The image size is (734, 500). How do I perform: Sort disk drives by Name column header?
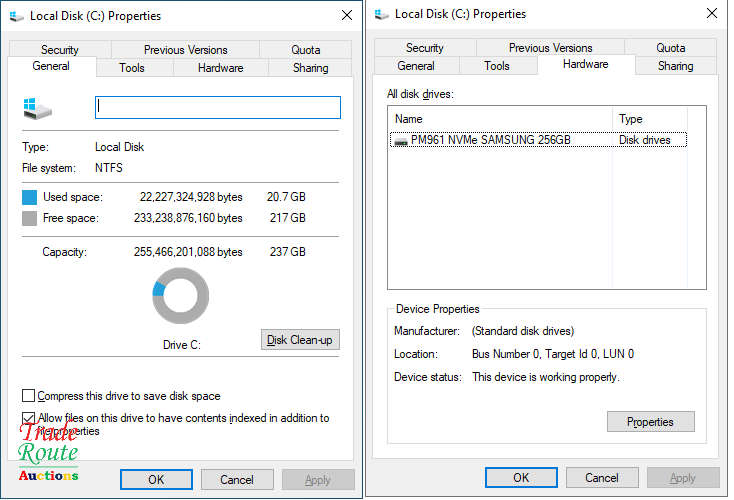point(499,119)
